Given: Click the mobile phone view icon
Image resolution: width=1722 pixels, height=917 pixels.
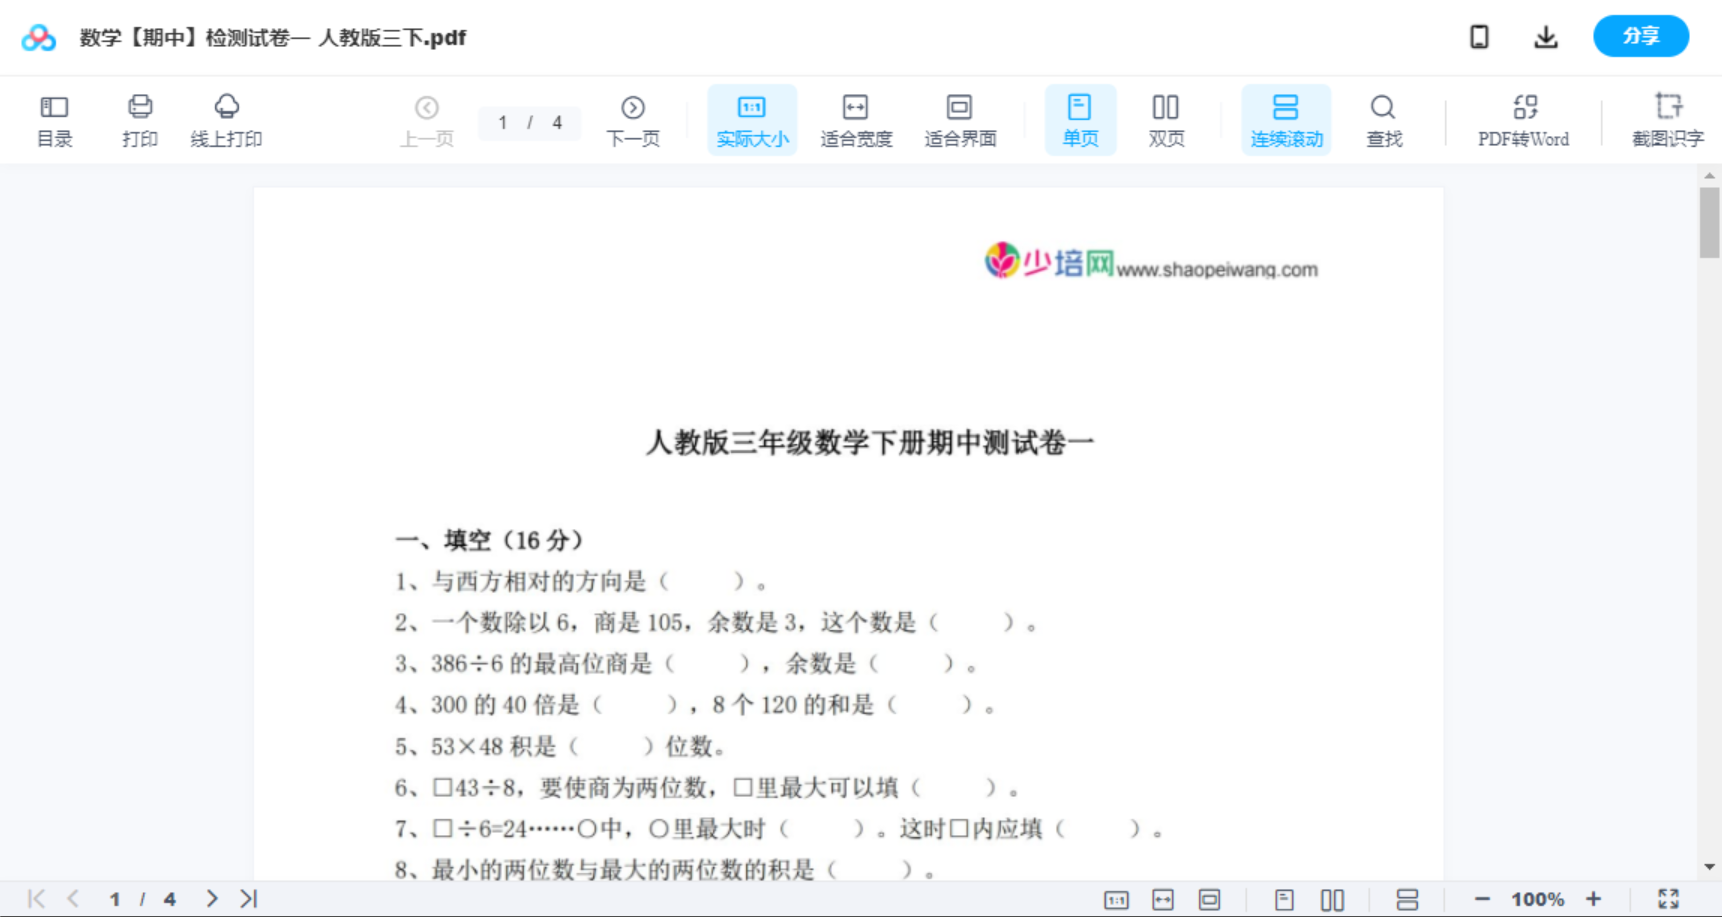Looking at the screenshot, I should coord(1479,36).
